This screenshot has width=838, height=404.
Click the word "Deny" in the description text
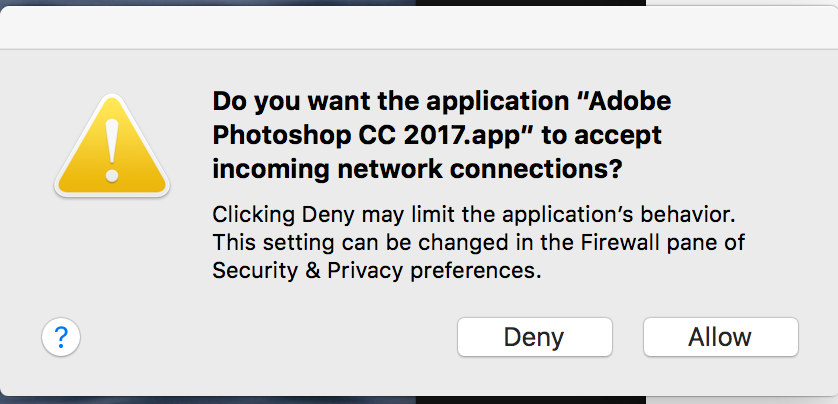[x=305, y=216]
